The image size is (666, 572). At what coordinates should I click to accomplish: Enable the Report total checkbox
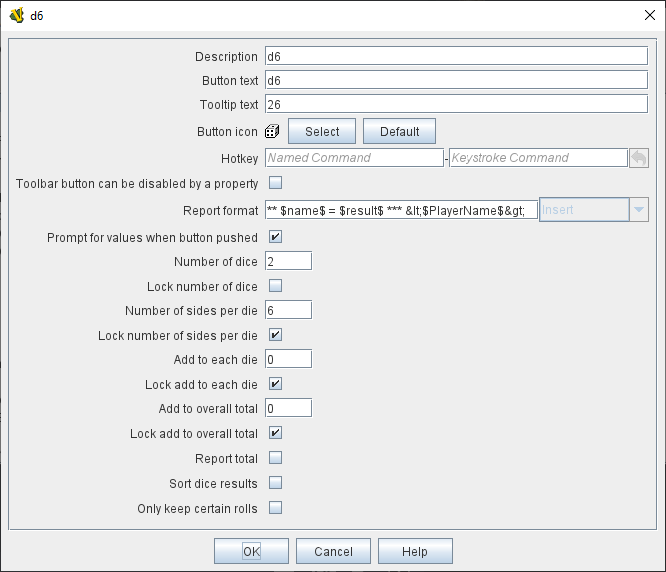tap(275, 458)
